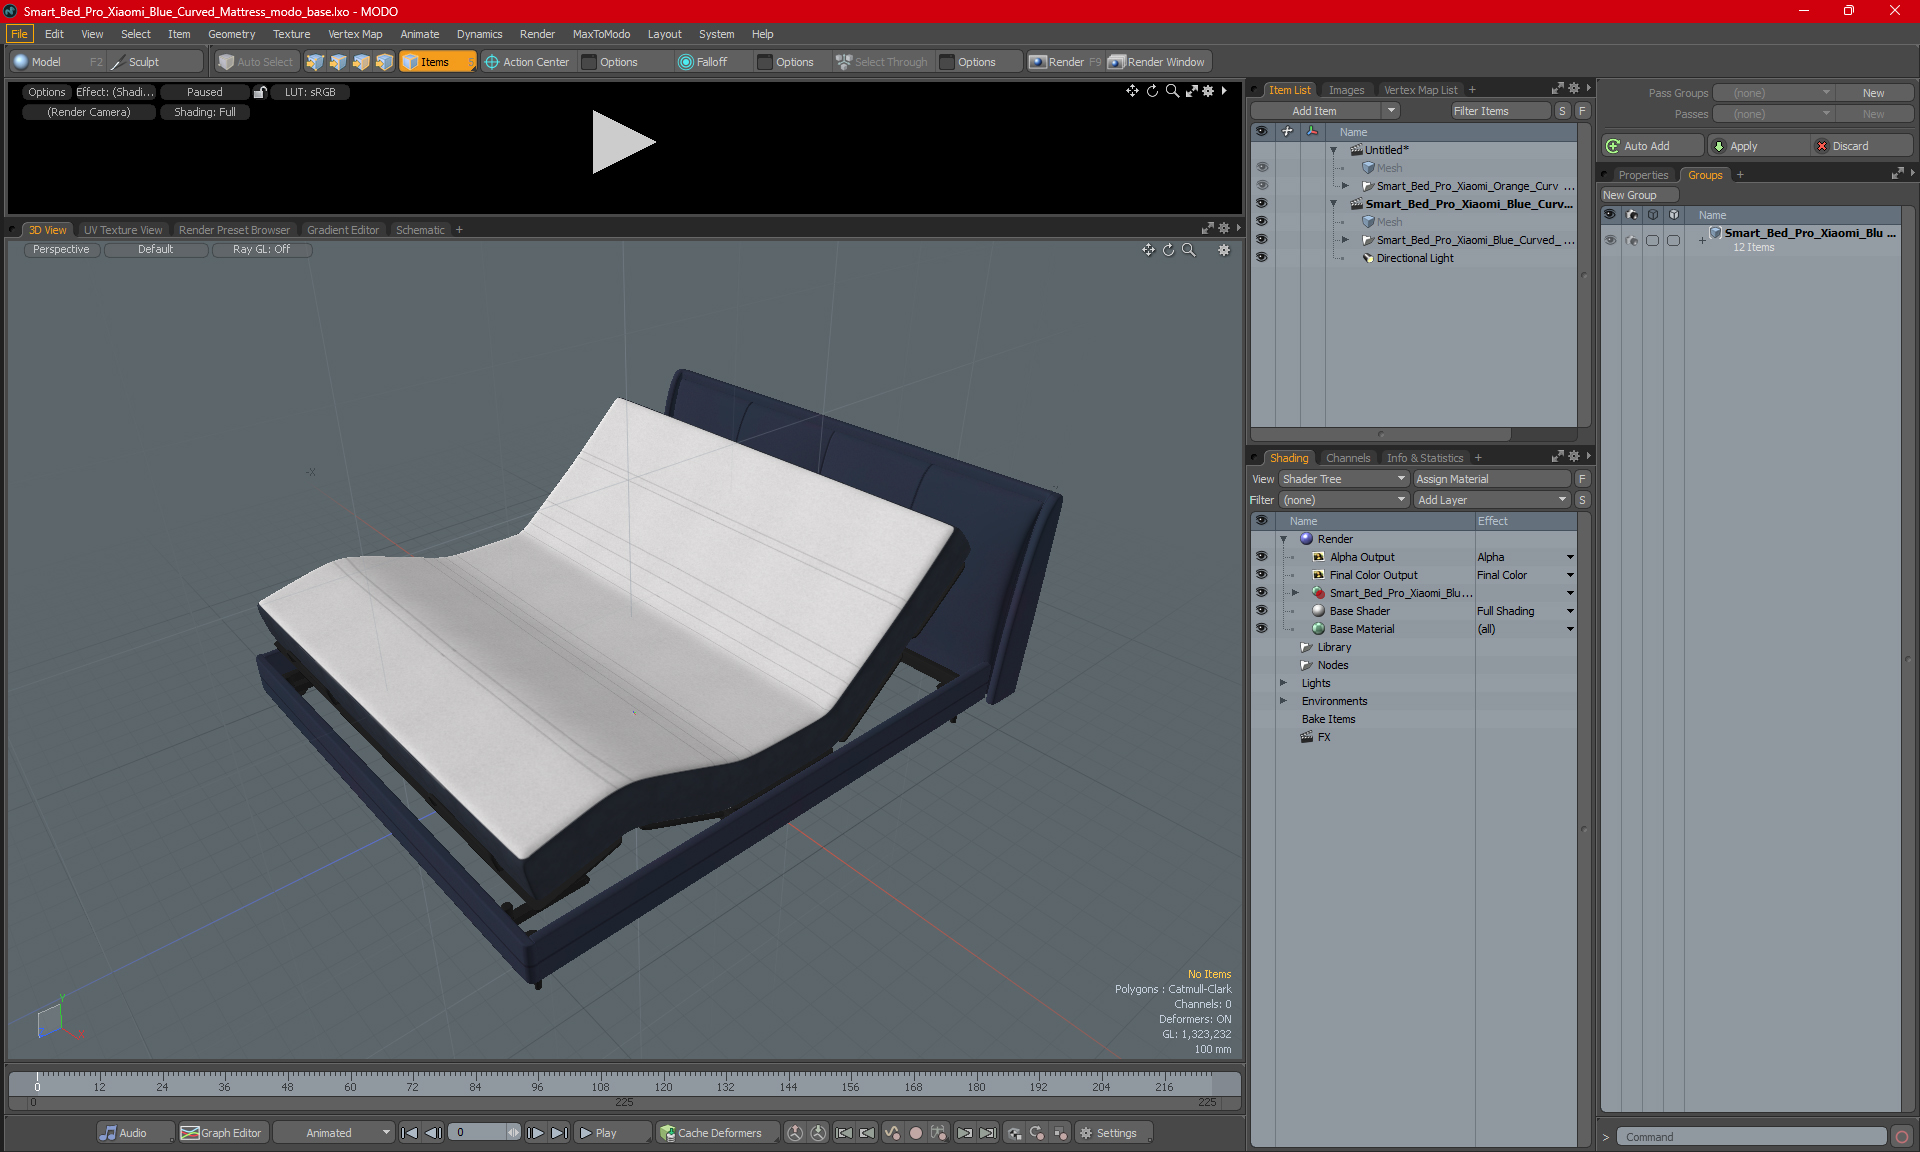Open the Add Layer dropdown

pyautogui.click(x=1492, y=500)
